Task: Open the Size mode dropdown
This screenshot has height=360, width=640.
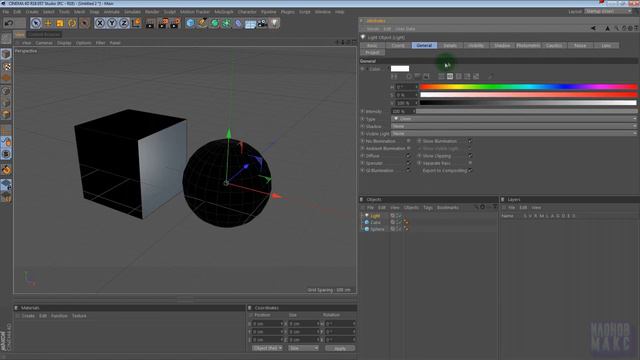Action: click(303, 348)
